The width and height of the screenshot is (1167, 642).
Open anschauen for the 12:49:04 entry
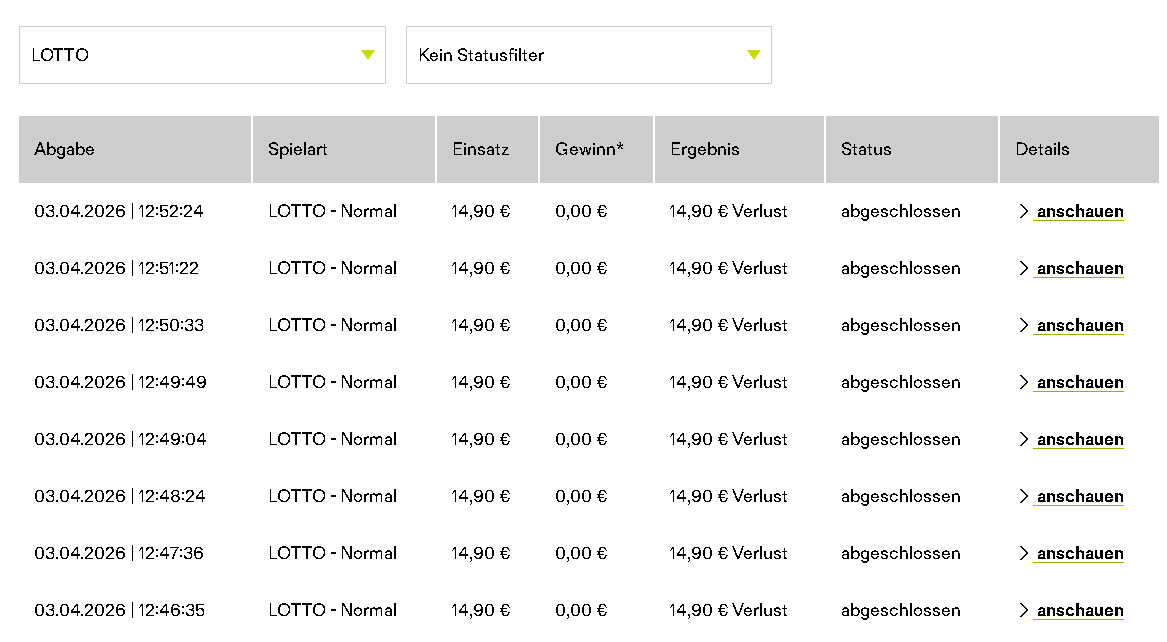pyautogui.click(x=1079, y=440)
